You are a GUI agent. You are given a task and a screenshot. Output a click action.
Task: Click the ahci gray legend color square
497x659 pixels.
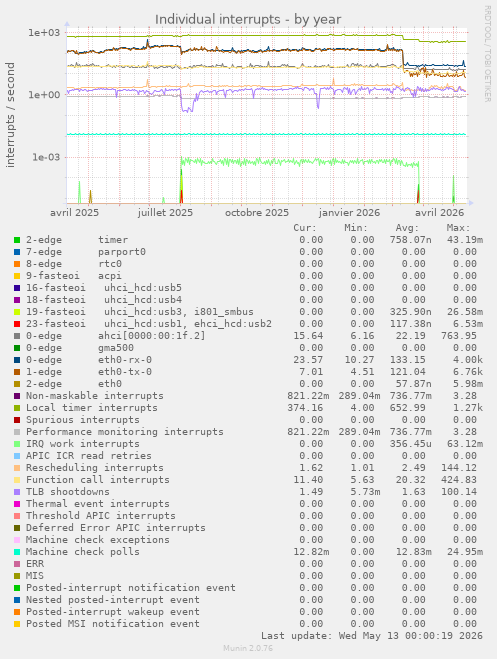(17, 336)
